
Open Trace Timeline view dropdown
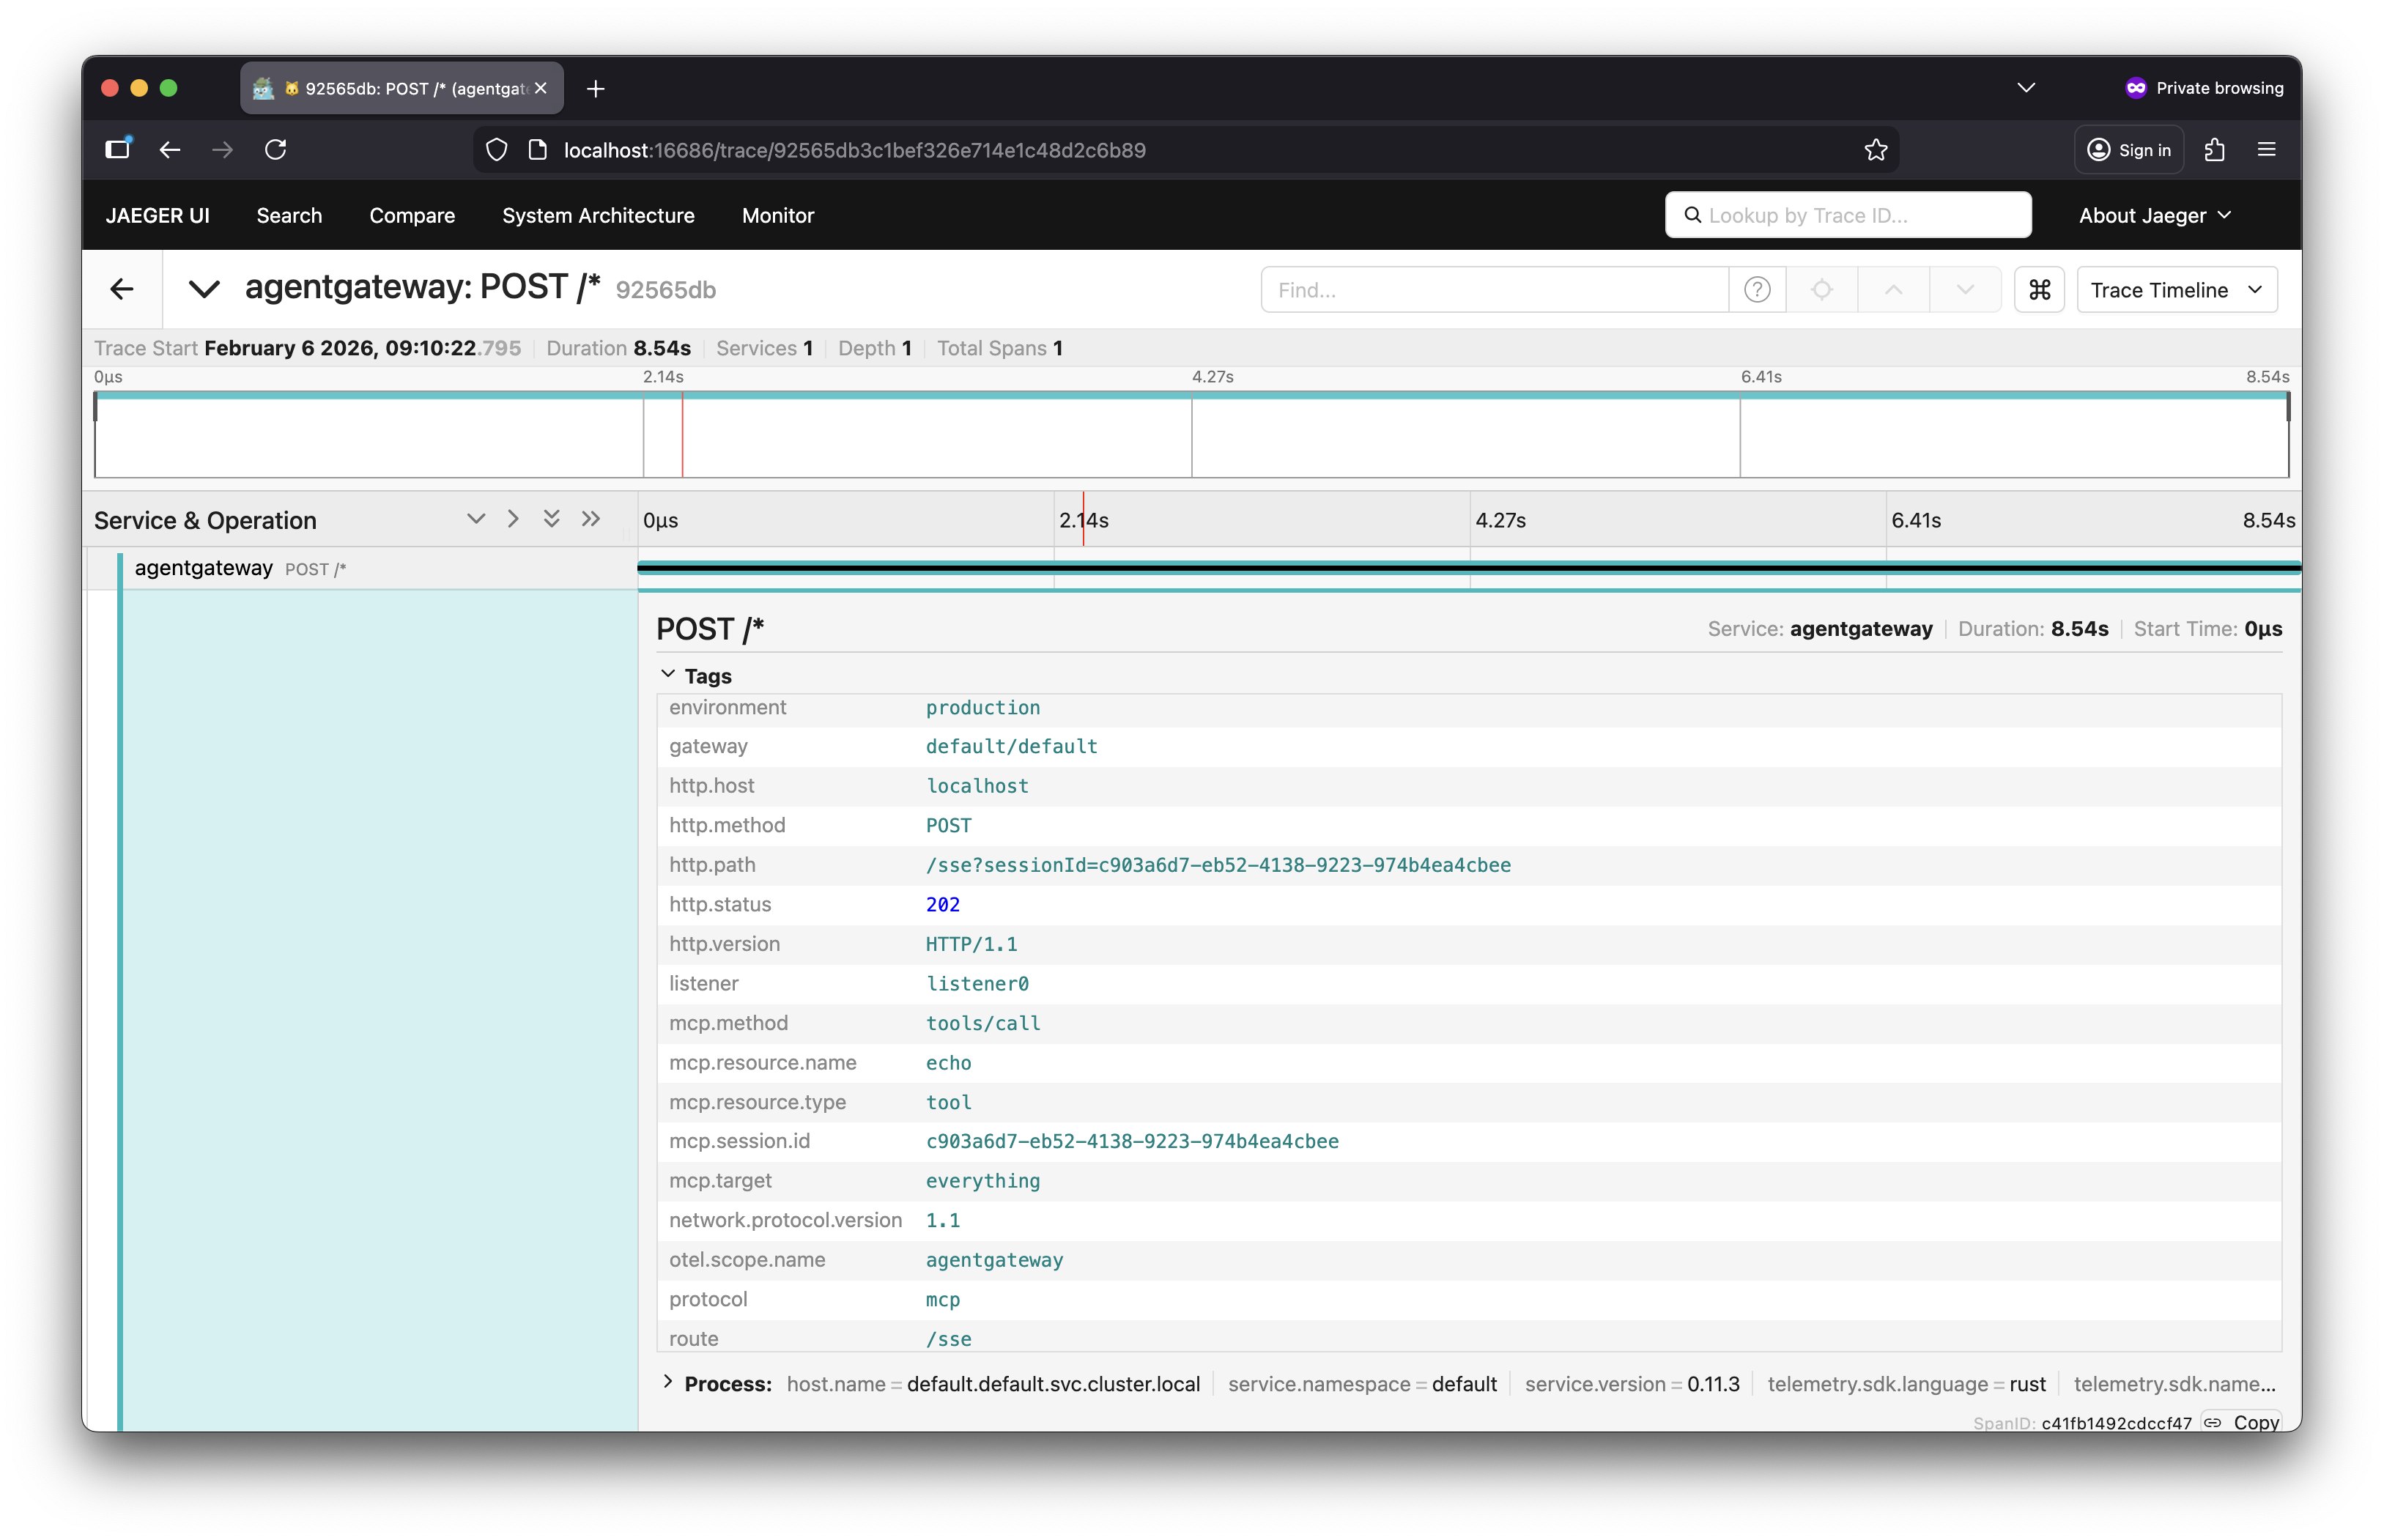(2176, 290)
